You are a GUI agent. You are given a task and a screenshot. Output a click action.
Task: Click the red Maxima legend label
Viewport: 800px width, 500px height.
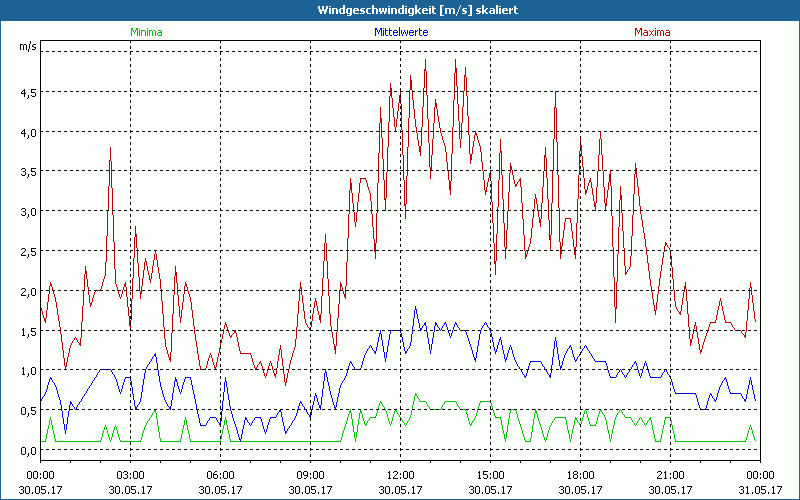pos(652,32)
